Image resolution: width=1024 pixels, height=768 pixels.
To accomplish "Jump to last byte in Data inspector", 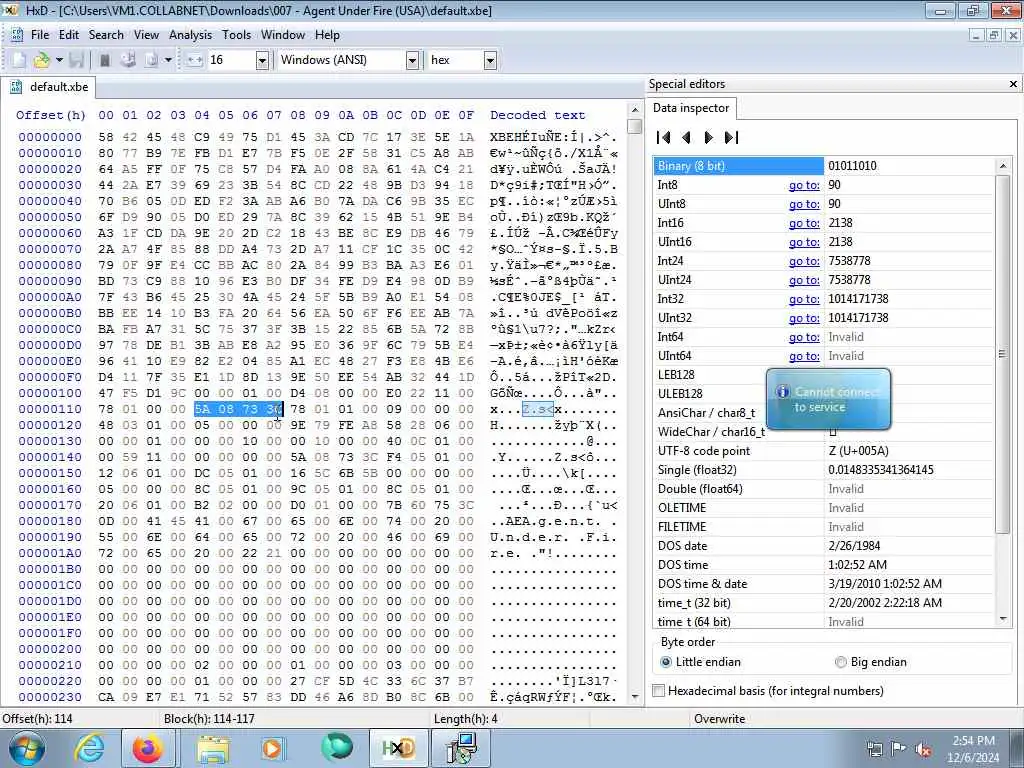I will [731, 137].
